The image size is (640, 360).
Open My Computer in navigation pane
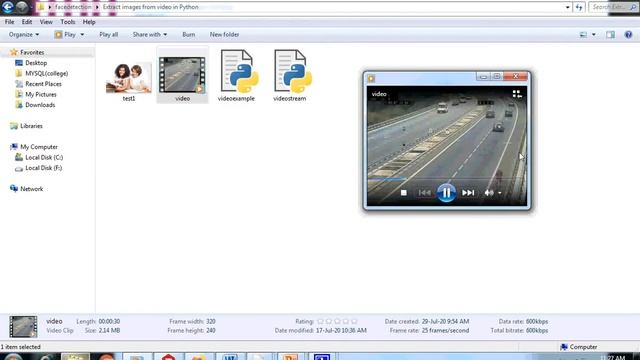pos(39,147)
